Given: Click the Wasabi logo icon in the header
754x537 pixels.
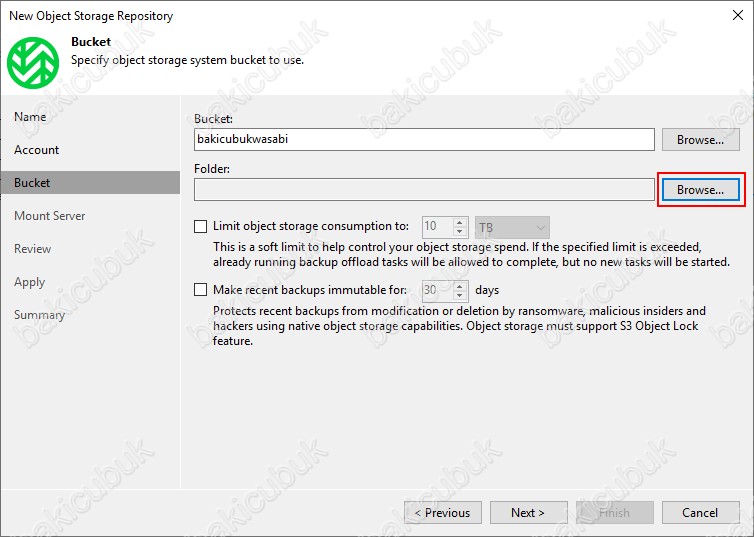Looking at the screenshot, I should tap(33, 63).
